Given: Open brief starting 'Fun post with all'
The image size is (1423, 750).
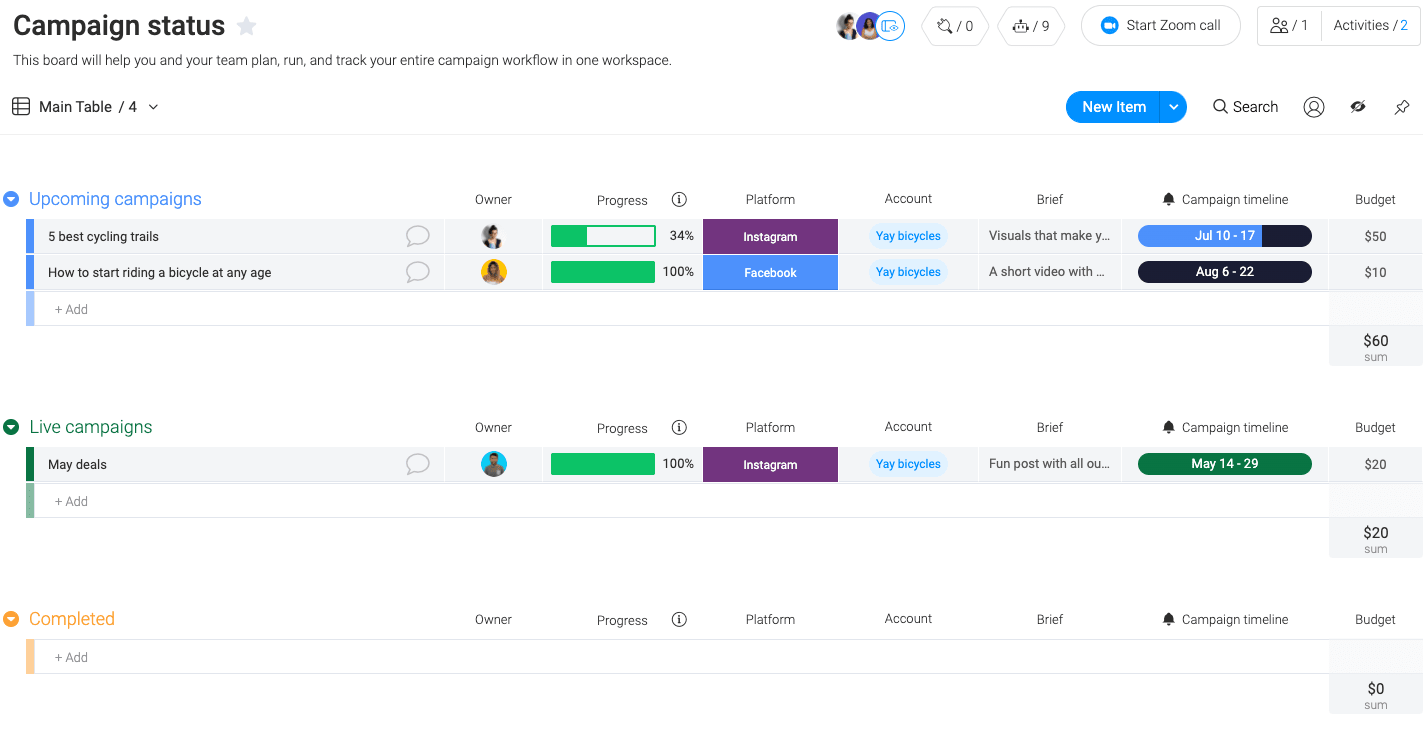Looking at the screenshot, I should click(1049, 464).
